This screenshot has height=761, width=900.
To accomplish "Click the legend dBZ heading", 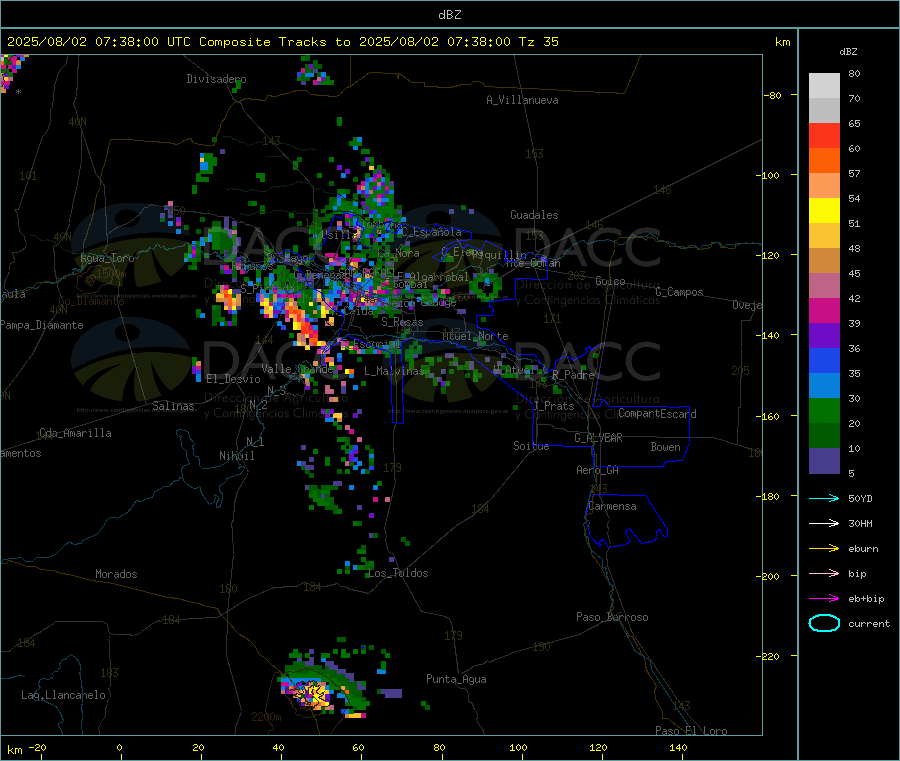I will tap(848, 52).
